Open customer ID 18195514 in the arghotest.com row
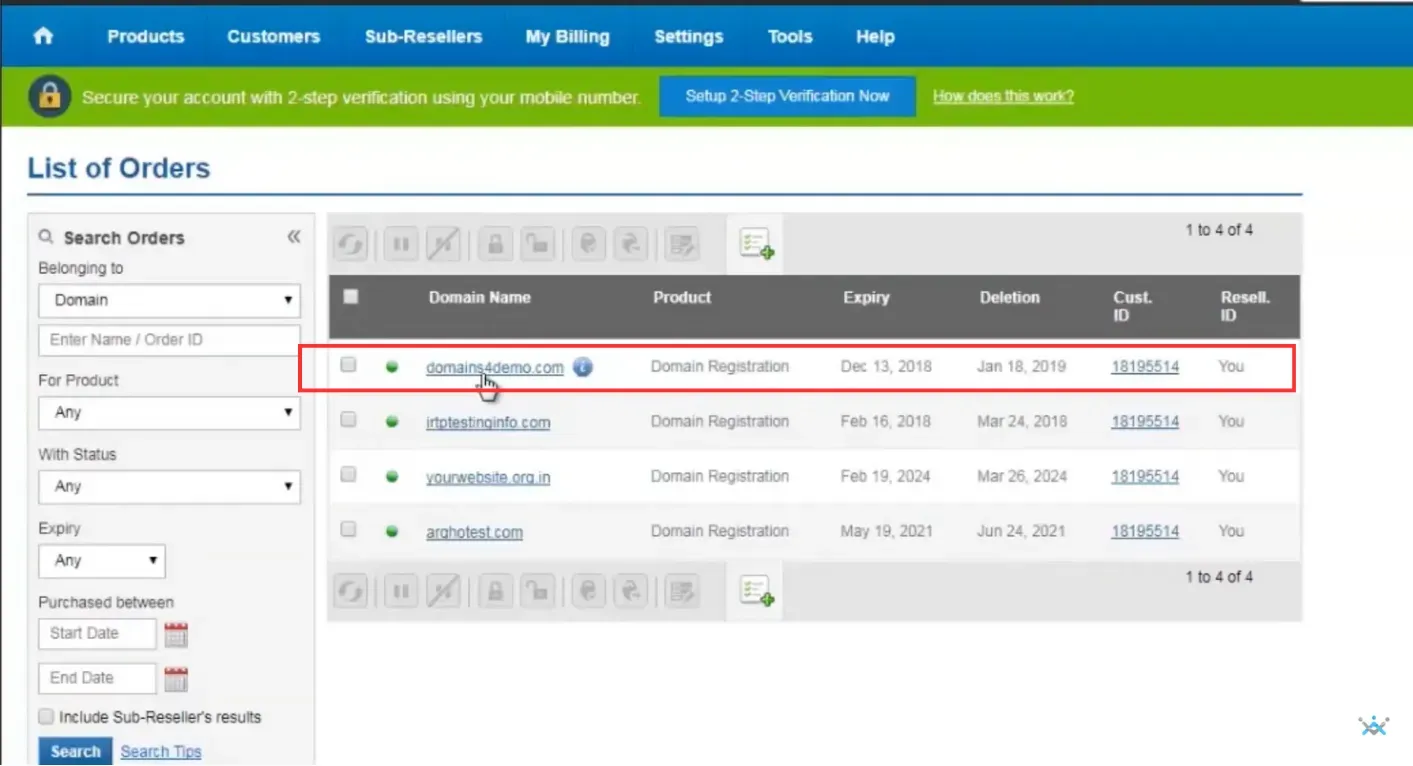1413x766 pixels. 1145,531
